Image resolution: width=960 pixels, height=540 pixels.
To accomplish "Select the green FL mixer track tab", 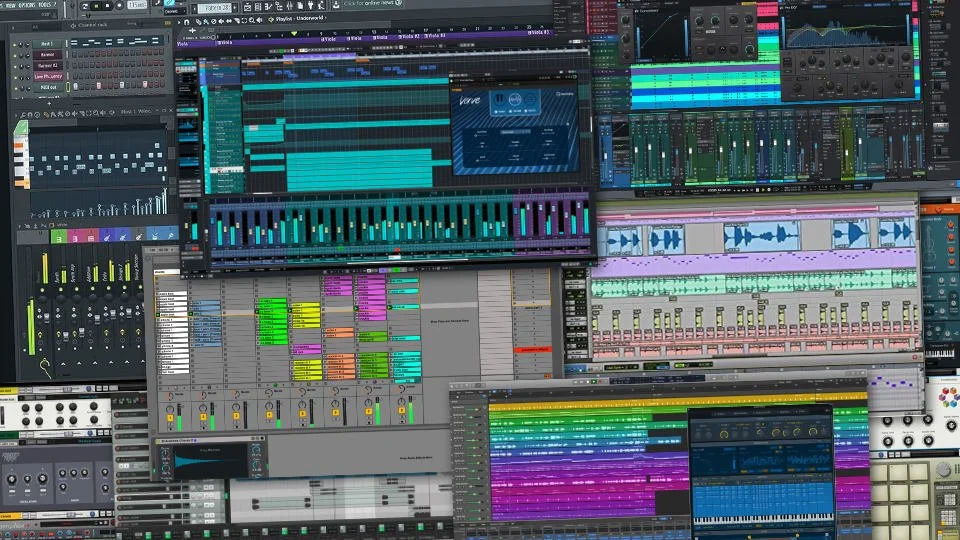I will tap(59, 236).
